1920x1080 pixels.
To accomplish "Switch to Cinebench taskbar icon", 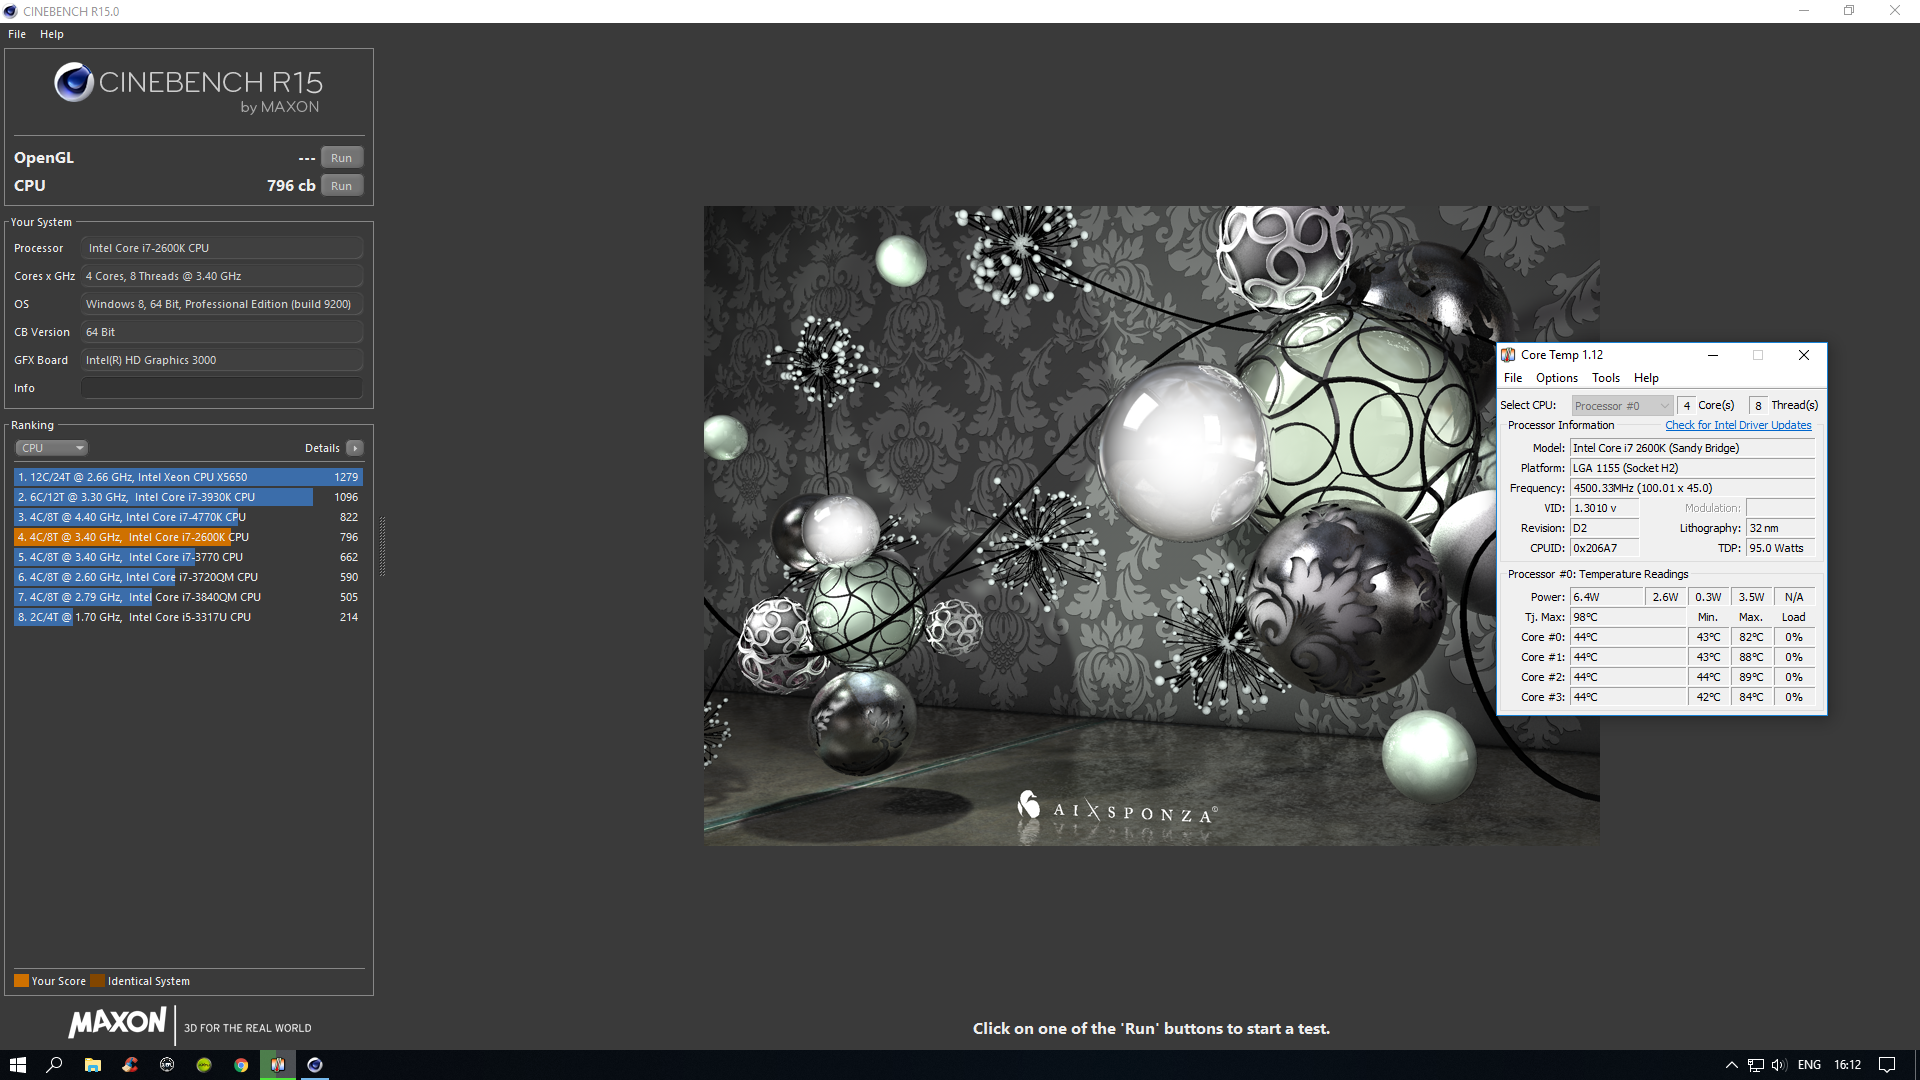I will point(315,1065).
